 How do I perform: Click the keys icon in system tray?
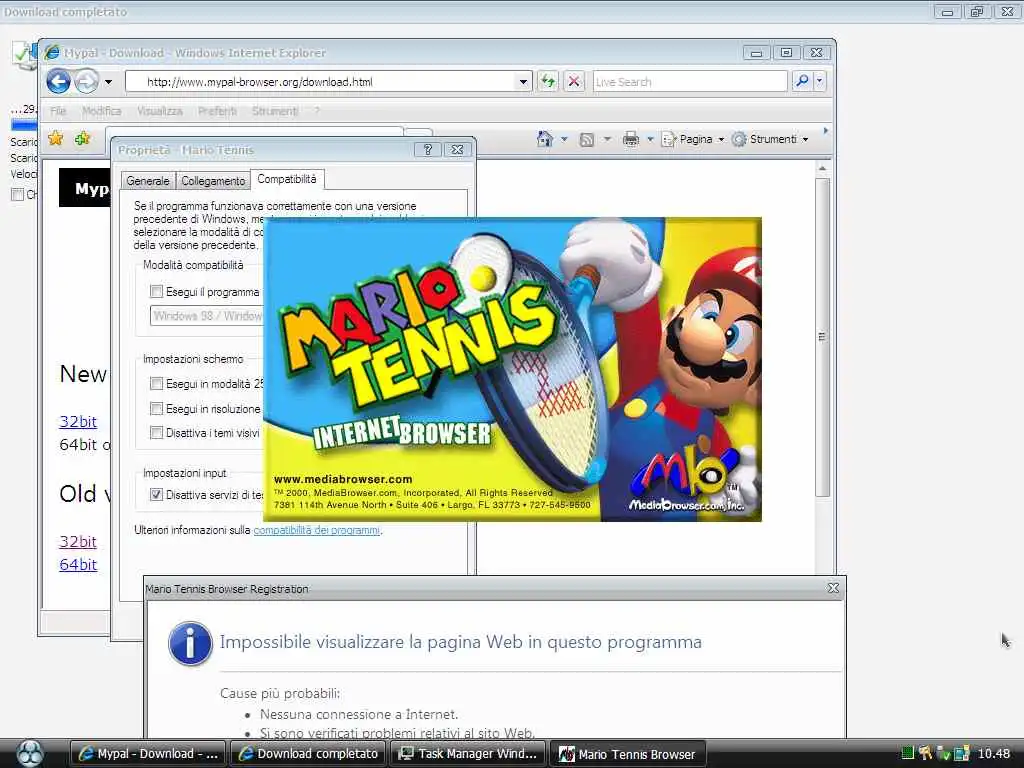tap(925, 753)
